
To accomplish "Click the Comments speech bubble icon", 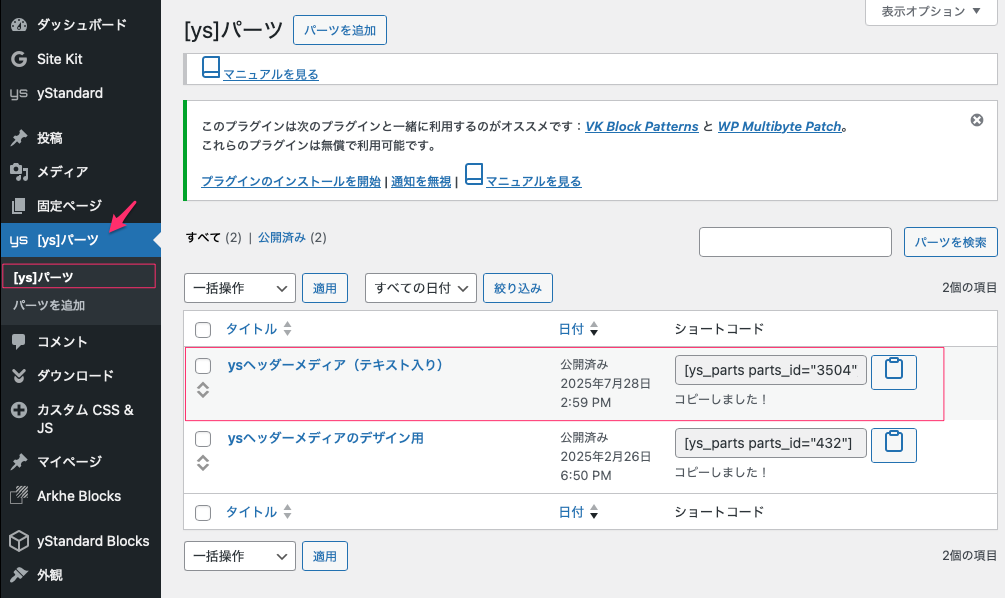I will click(x=18, y=342).
